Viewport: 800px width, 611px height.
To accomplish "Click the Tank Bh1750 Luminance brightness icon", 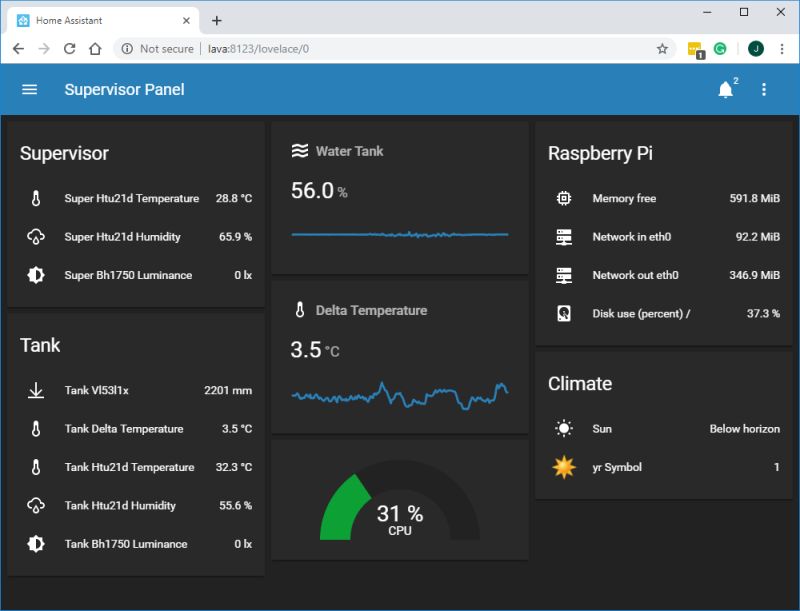I will [36, 544].
